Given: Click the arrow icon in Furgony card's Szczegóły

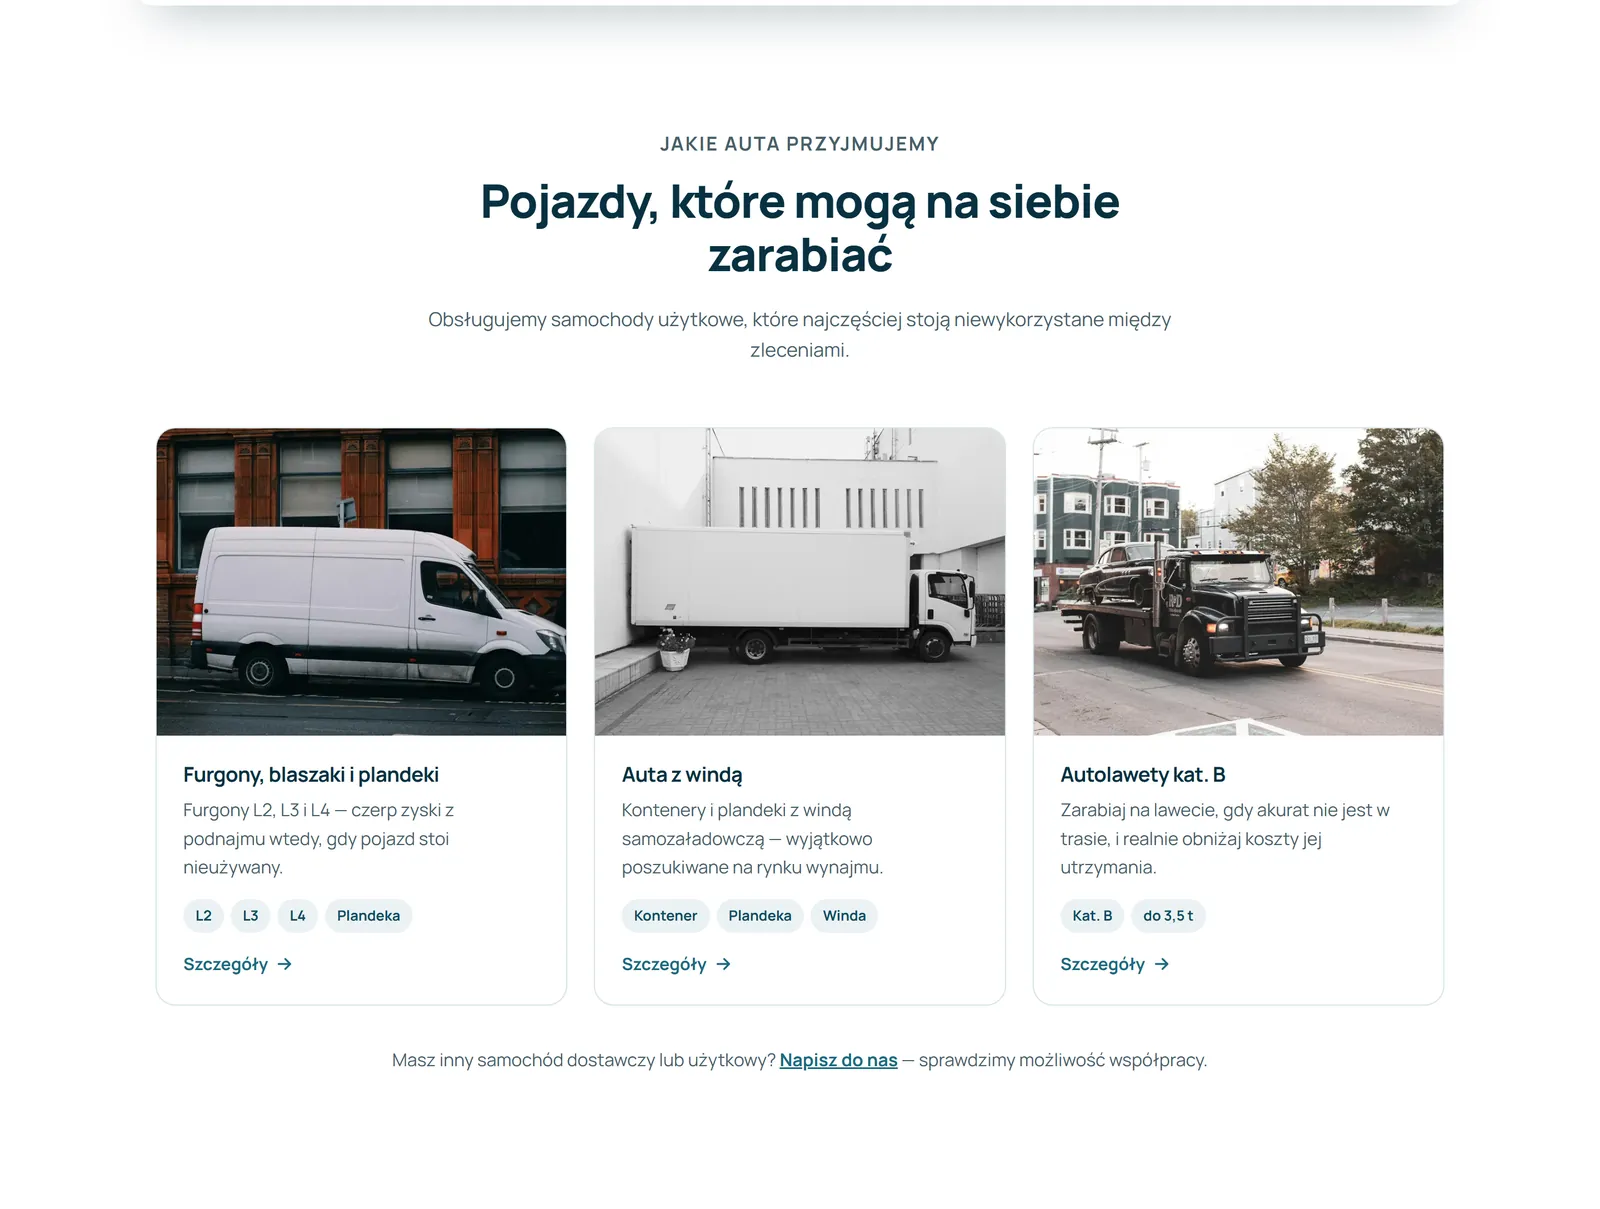Looking at the screenshot, I should [x=285, y=964].
